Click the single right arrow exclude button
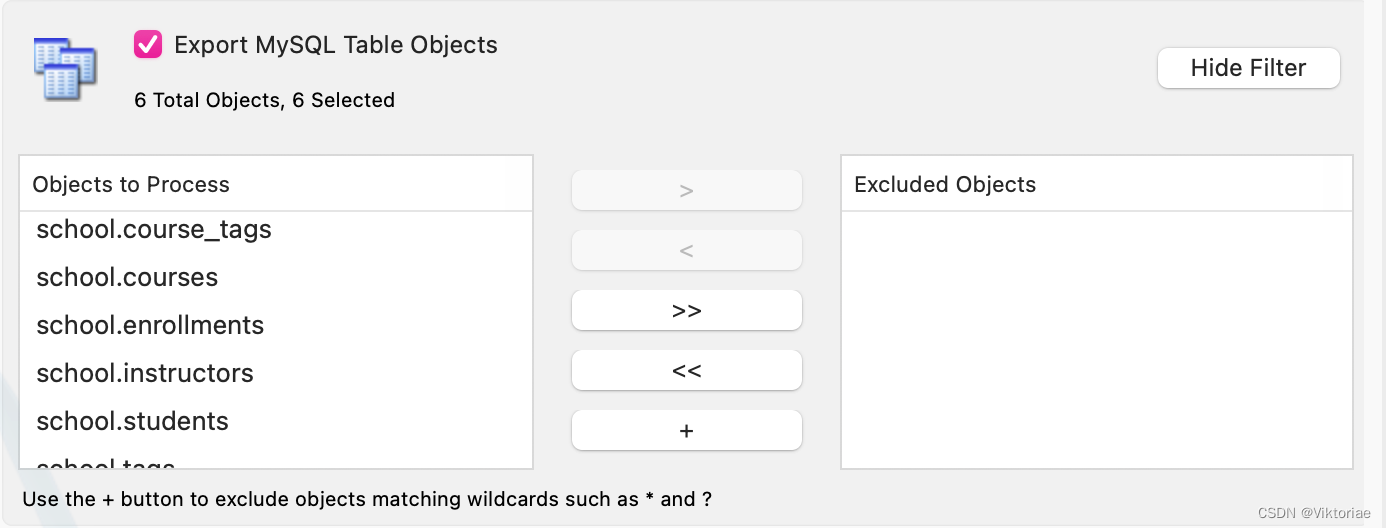Screen dimensions: 1386x528 [x=686, y=190]
